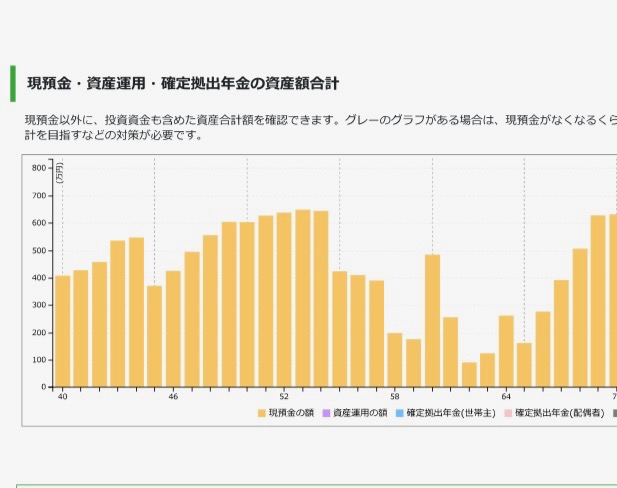
Task: Click the purple 資産運用の額 legend icon
Action: point(325,413)
